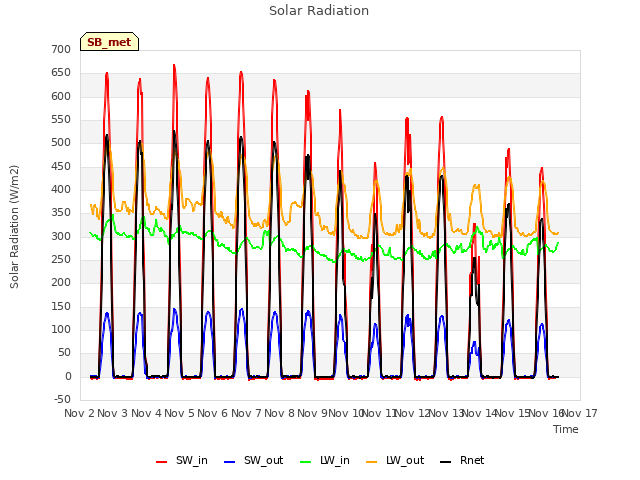The height and width of the screenshot is (480, 640).
Task: Click the Nov 7 x-axis tick label
Action: coord(246,413)
